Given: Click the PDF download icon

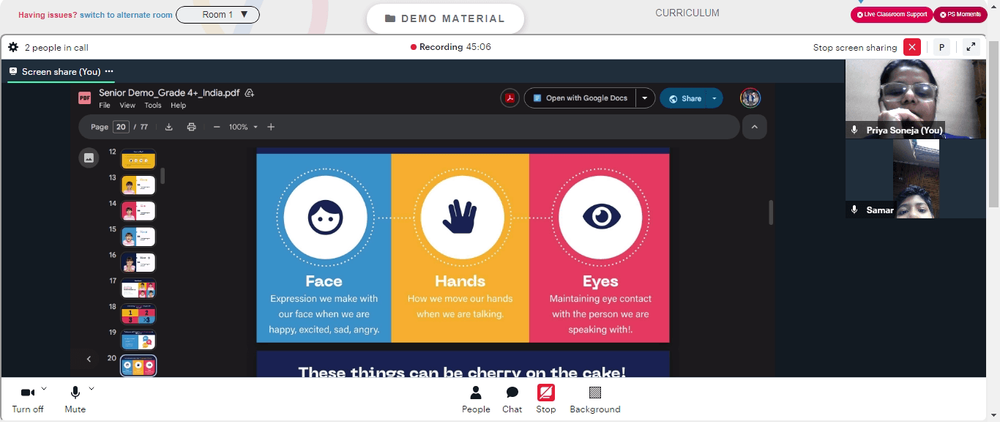Looking at the screenshot, I should point(169,127).
